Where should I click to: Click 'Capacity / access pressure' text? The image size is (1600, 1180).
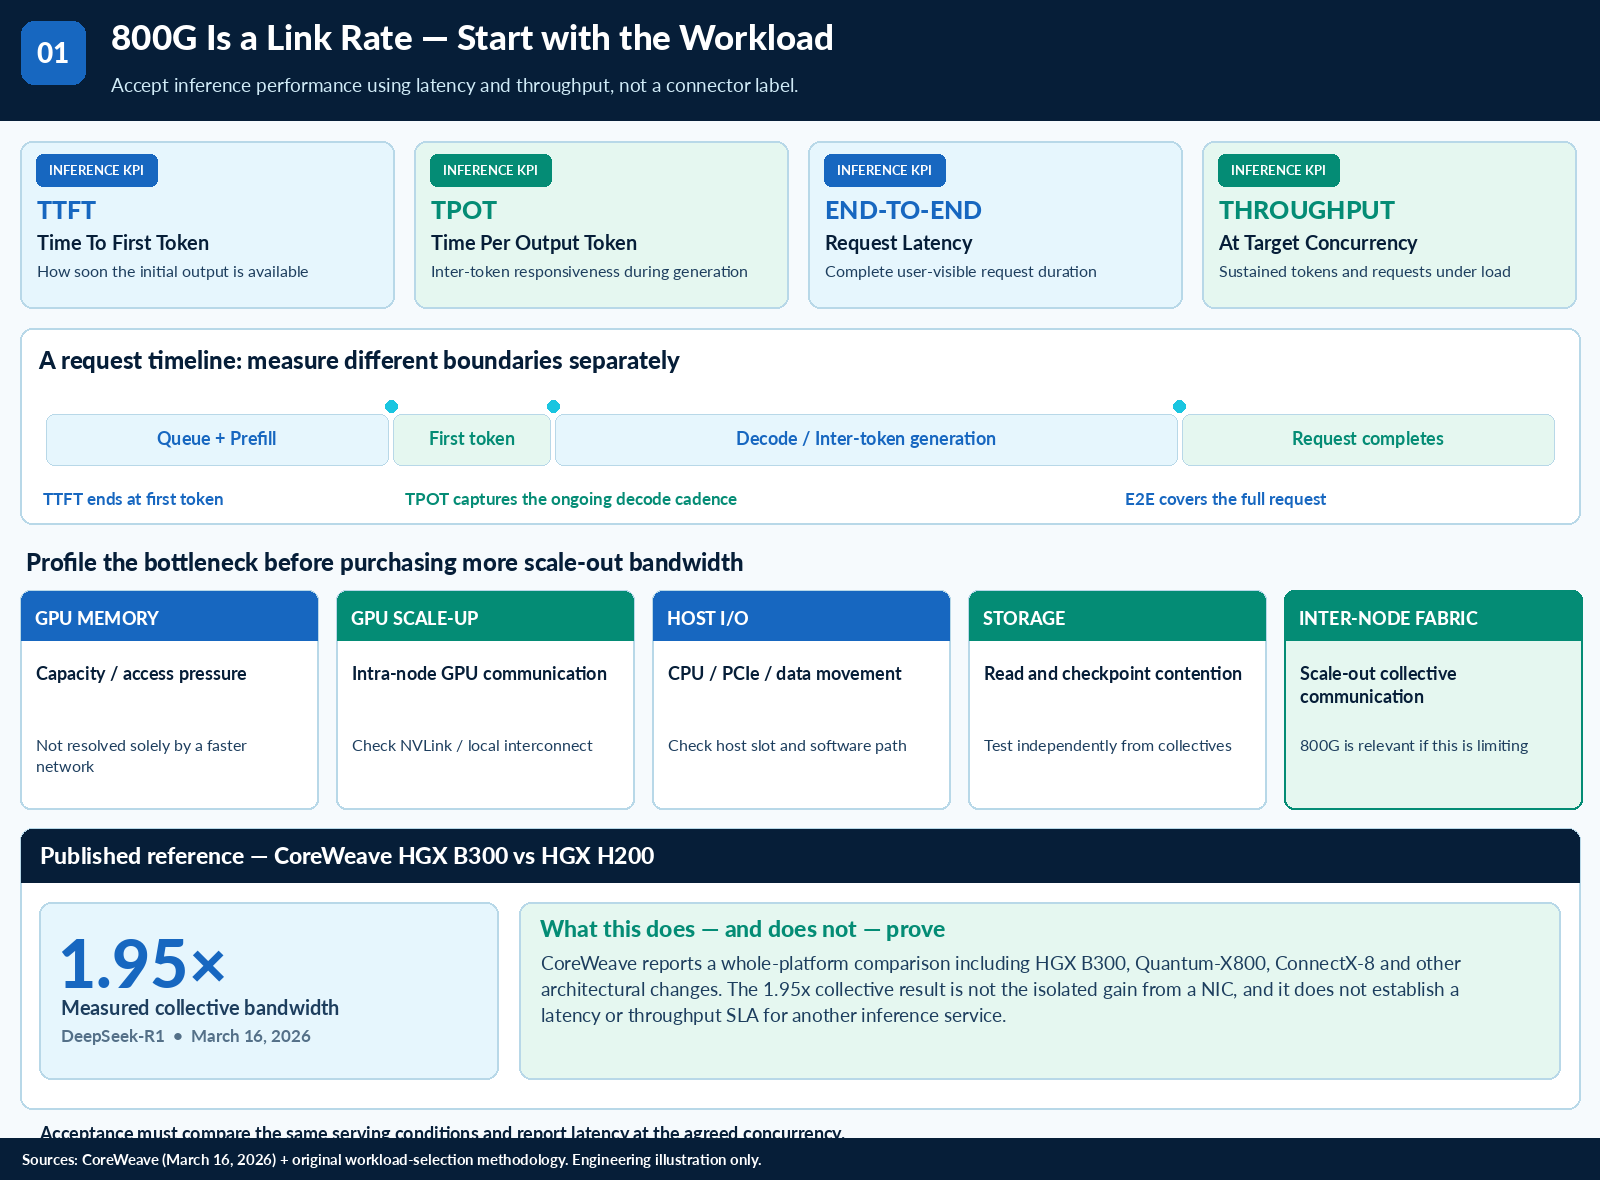(141, 674)
